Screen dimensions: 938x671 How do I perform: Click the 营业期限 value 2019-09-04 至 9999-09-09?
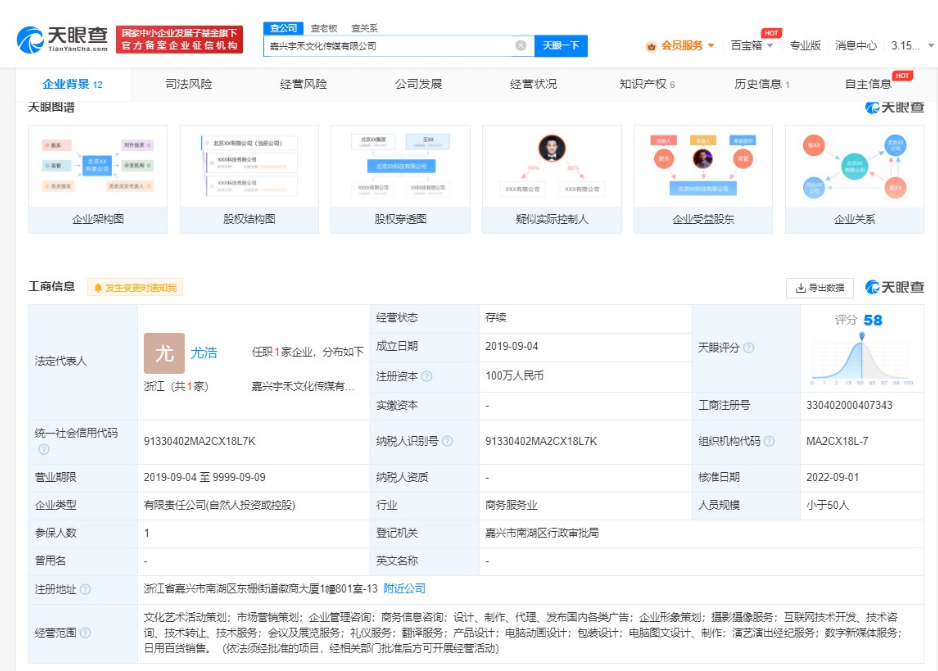click(x=205, y=477)
